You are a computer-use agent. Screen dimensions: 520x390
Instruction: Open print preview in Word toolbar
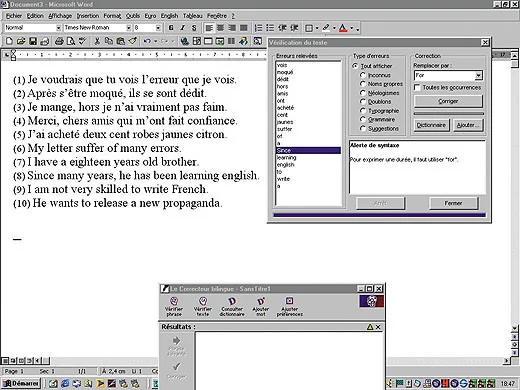coord(71,41)
